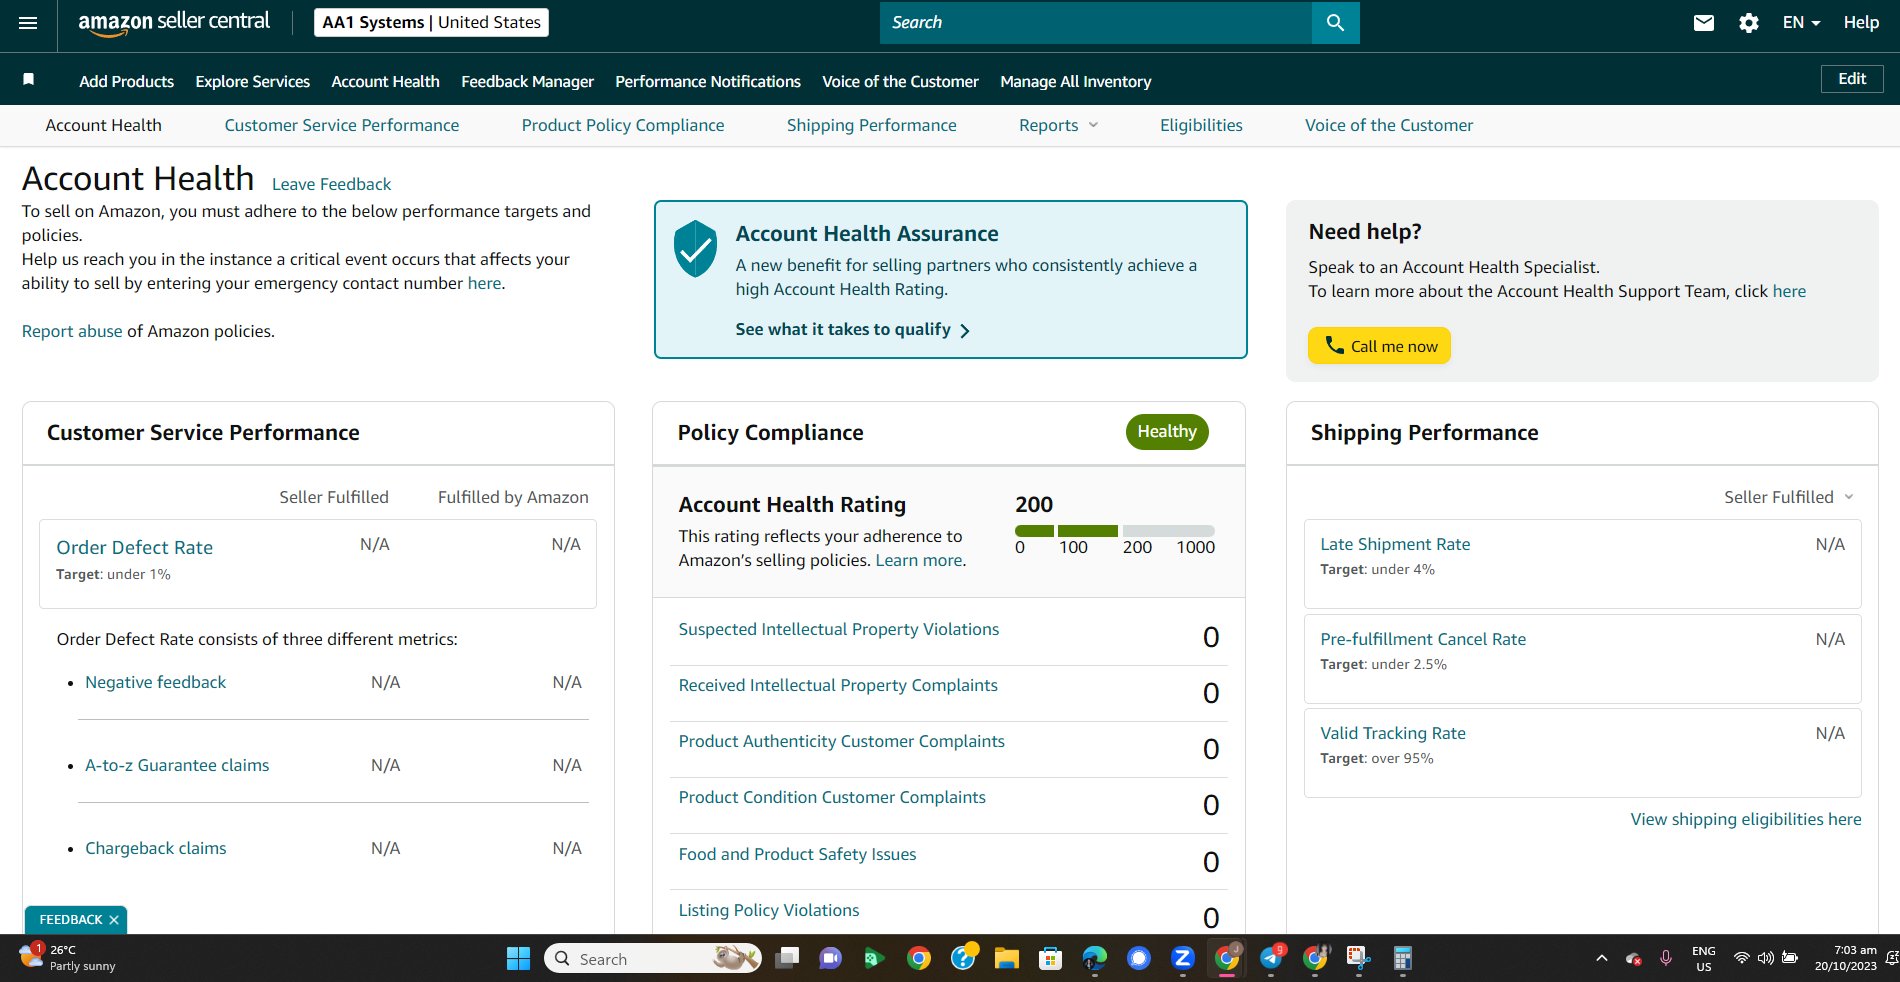Open Product Authenticity Customer Complaints
This screenshot has width=1900, height=982.
842,741
